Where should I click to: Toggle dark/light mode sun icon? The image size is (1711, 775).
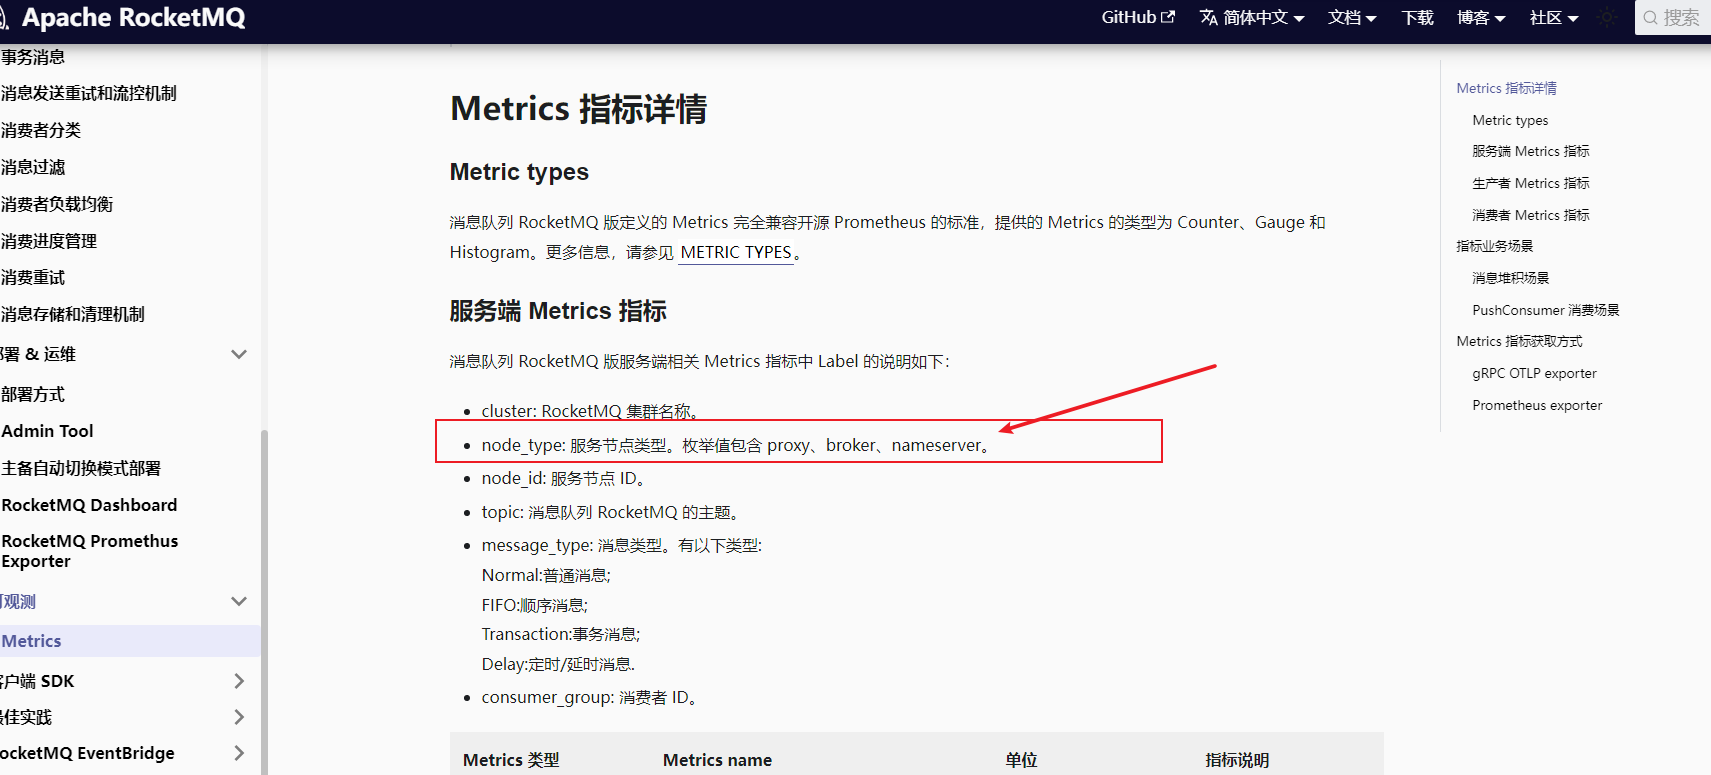[1607, 17]
